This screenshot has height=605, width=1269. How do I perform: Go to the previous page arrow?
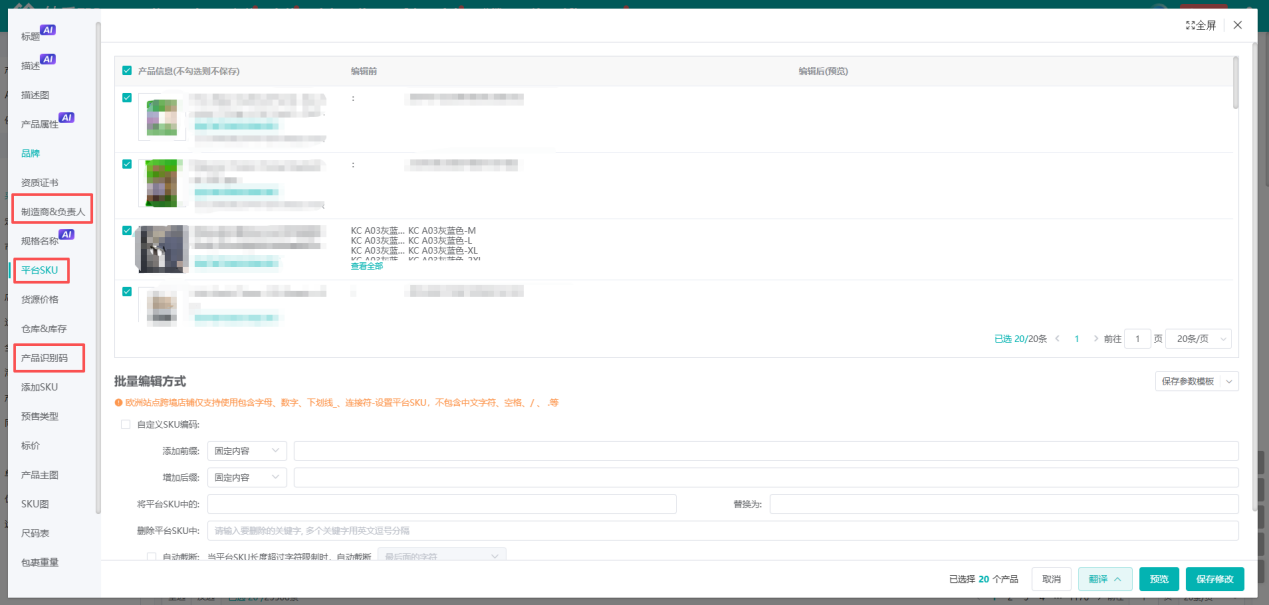pos(1058,339)
